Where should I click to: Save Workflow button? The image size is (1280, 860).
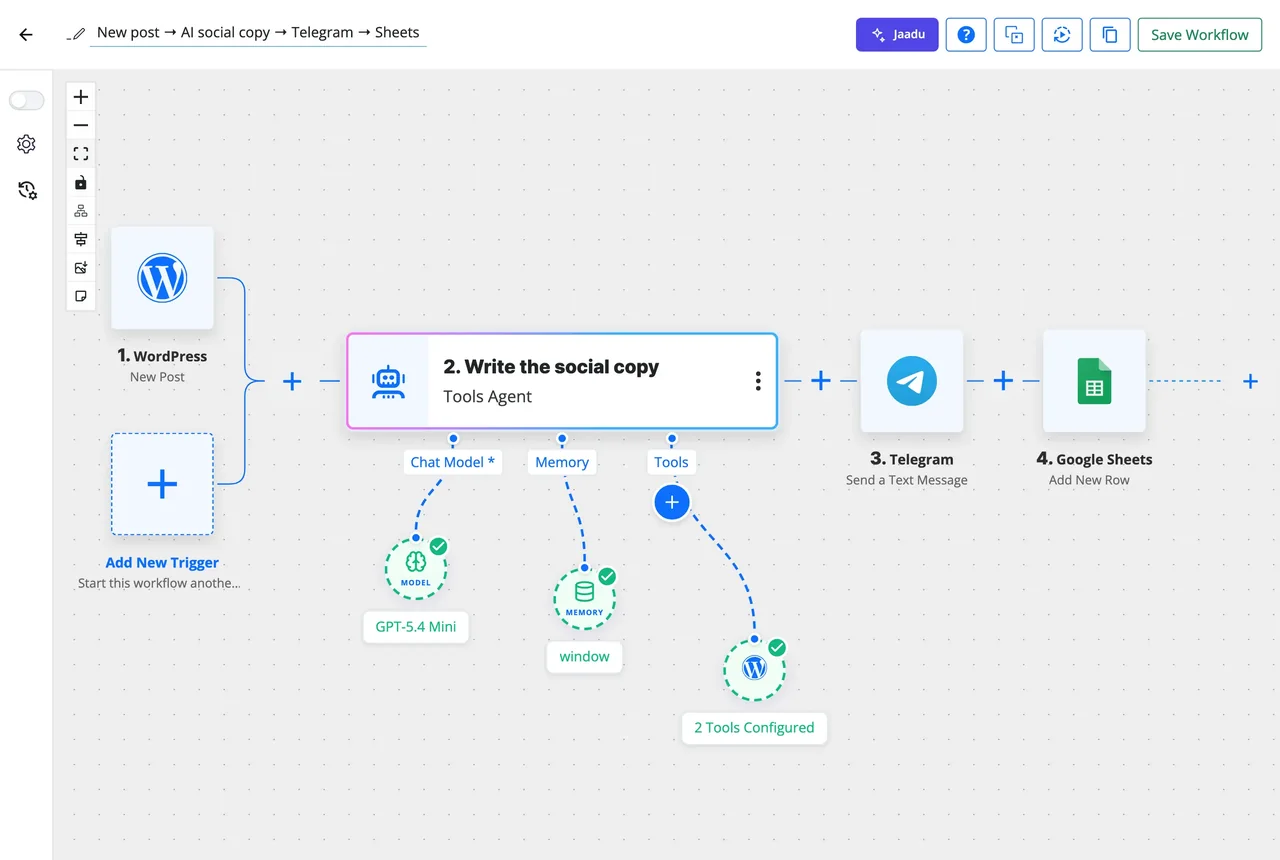pos(1200,34)
